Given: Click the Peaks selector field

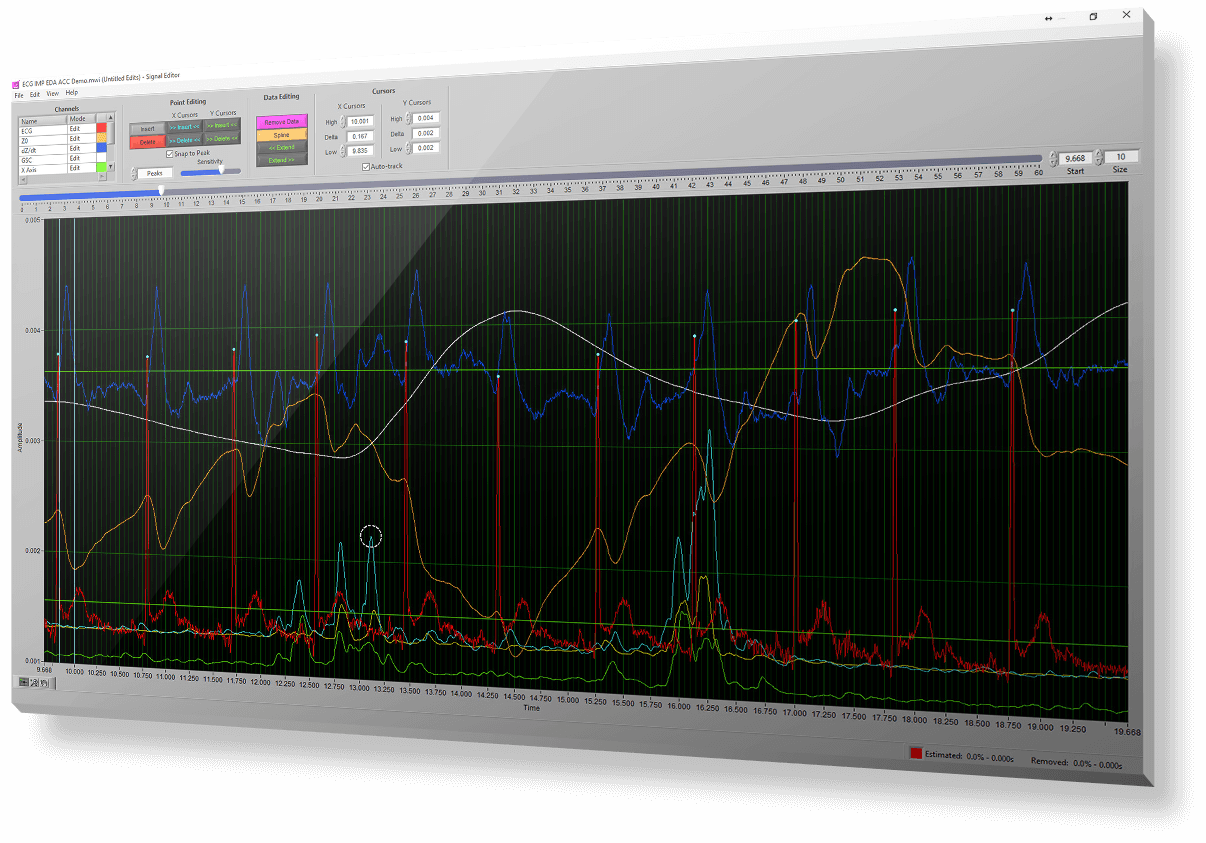Looking at the screenshot, I should click(x=154, y=173).
